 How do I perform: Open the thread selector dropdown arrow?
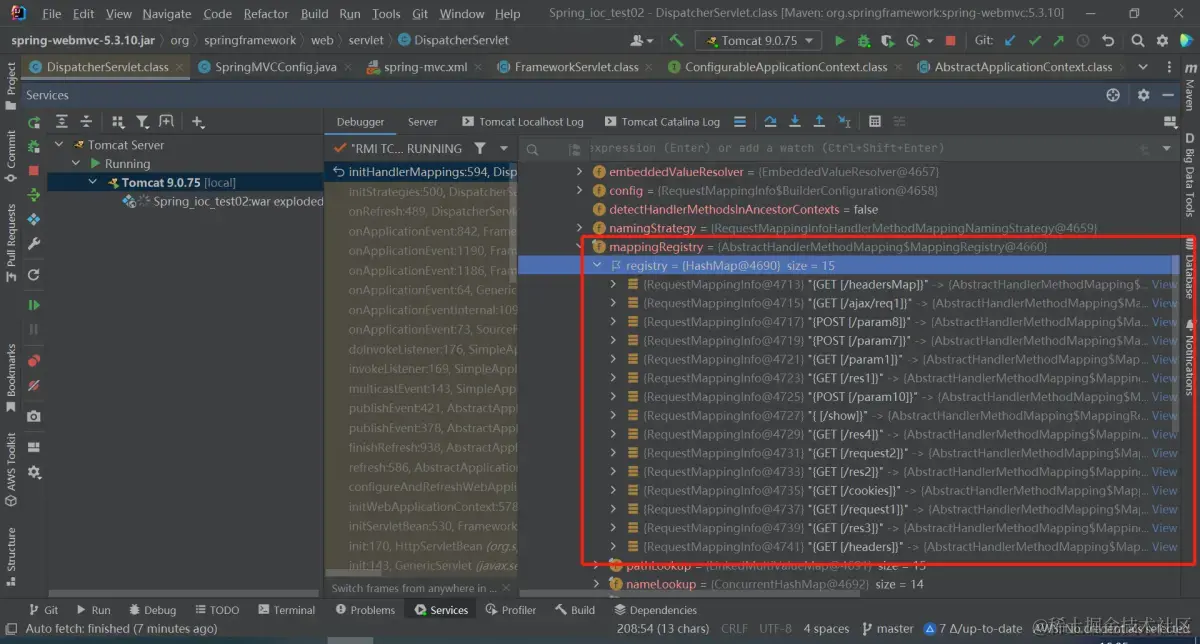click(x=504, y=148)
